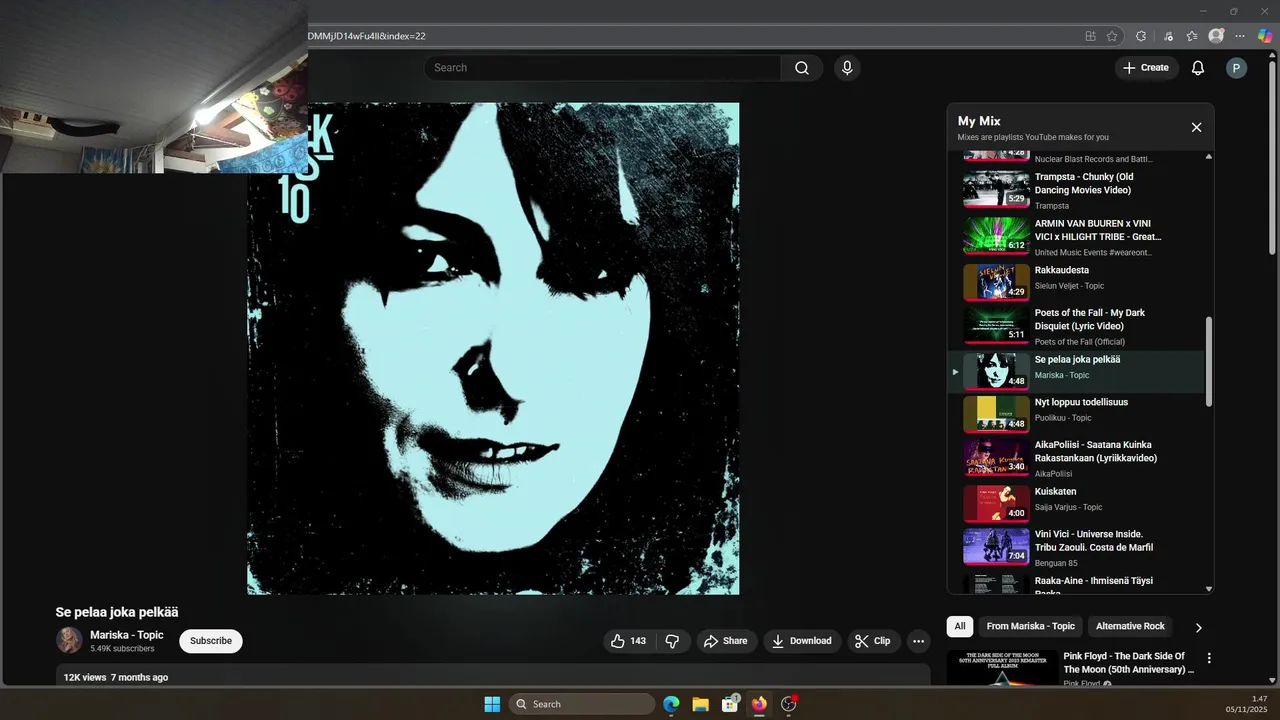
Task: Open the Windows Start menu
Action: tap(492, 704)
